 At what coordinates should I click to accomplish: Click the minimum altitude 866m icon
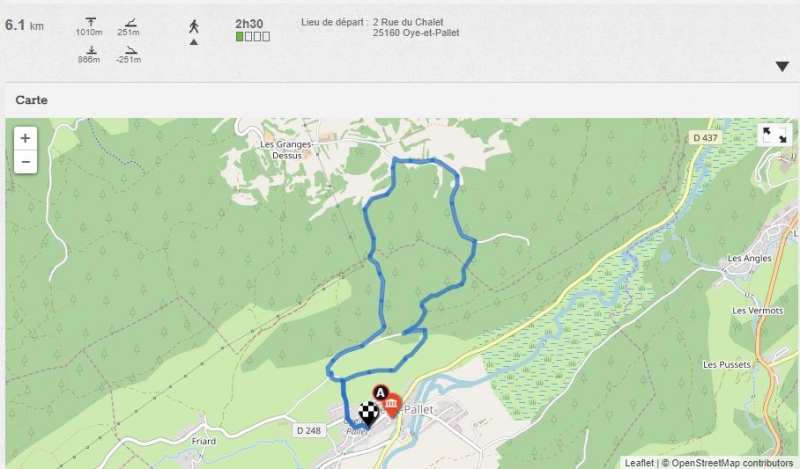[x=91, y=50]
